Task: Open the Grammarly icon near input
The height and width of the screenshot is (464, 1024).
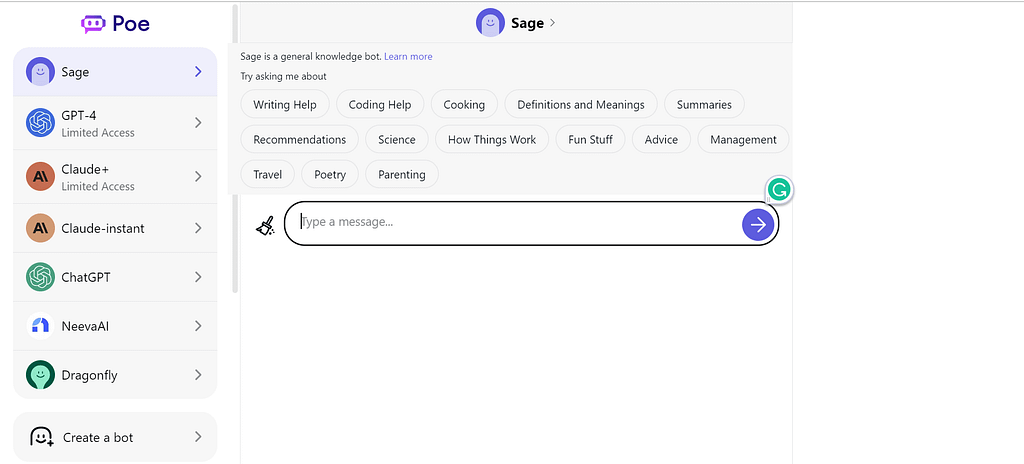Action: pos(778,190)
